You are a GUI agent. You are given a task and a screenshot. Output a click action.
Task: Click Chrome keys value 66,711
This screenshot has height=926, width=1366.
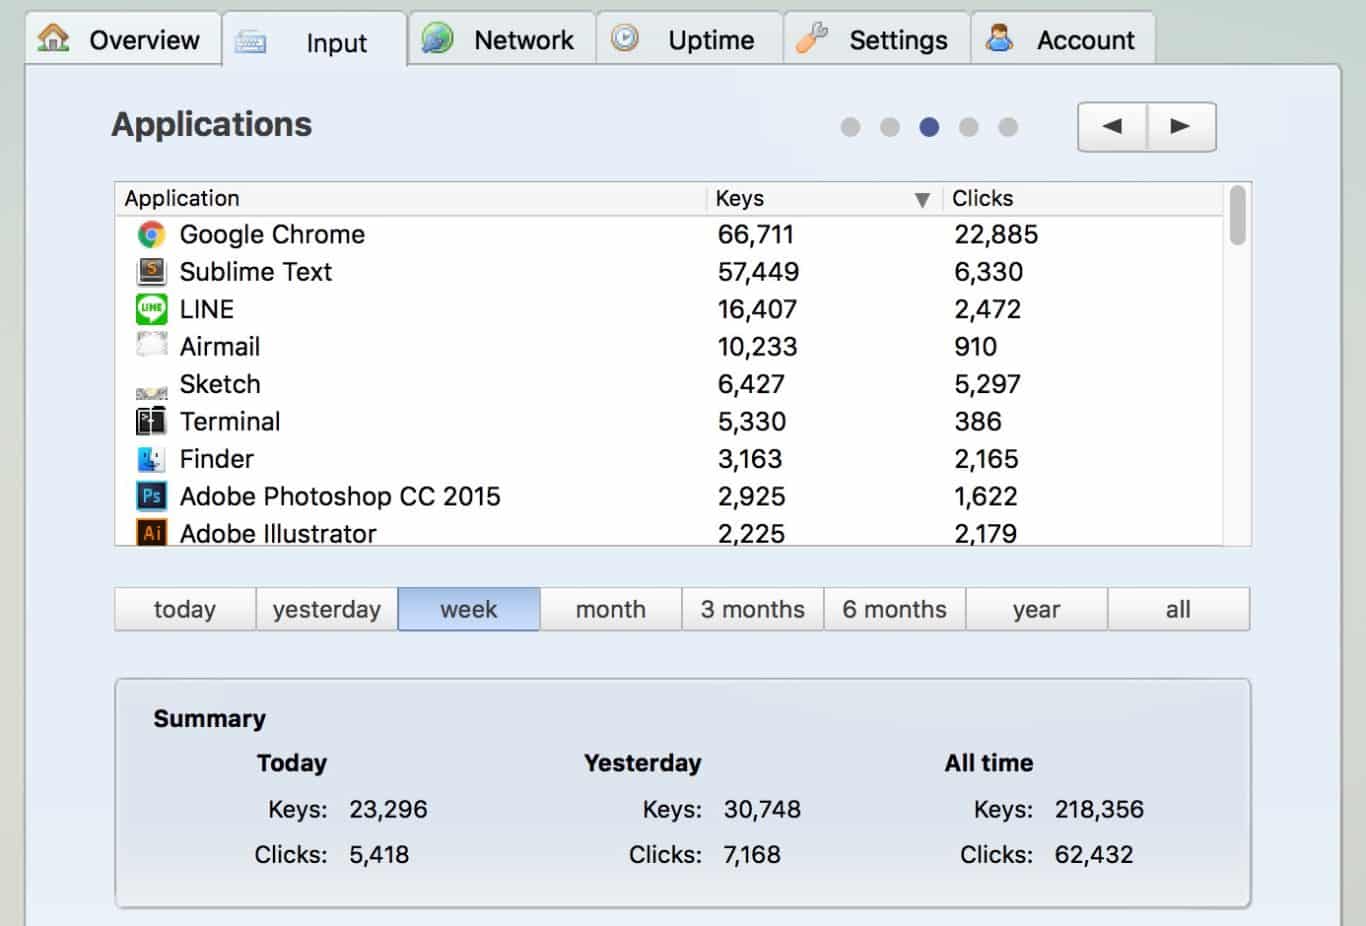coord(756,234)
